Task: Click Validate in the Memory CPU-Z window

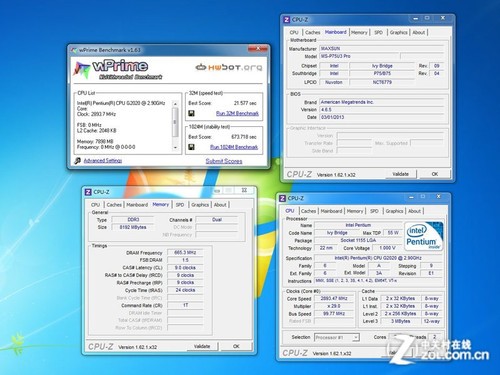Action: click(202, 346)
